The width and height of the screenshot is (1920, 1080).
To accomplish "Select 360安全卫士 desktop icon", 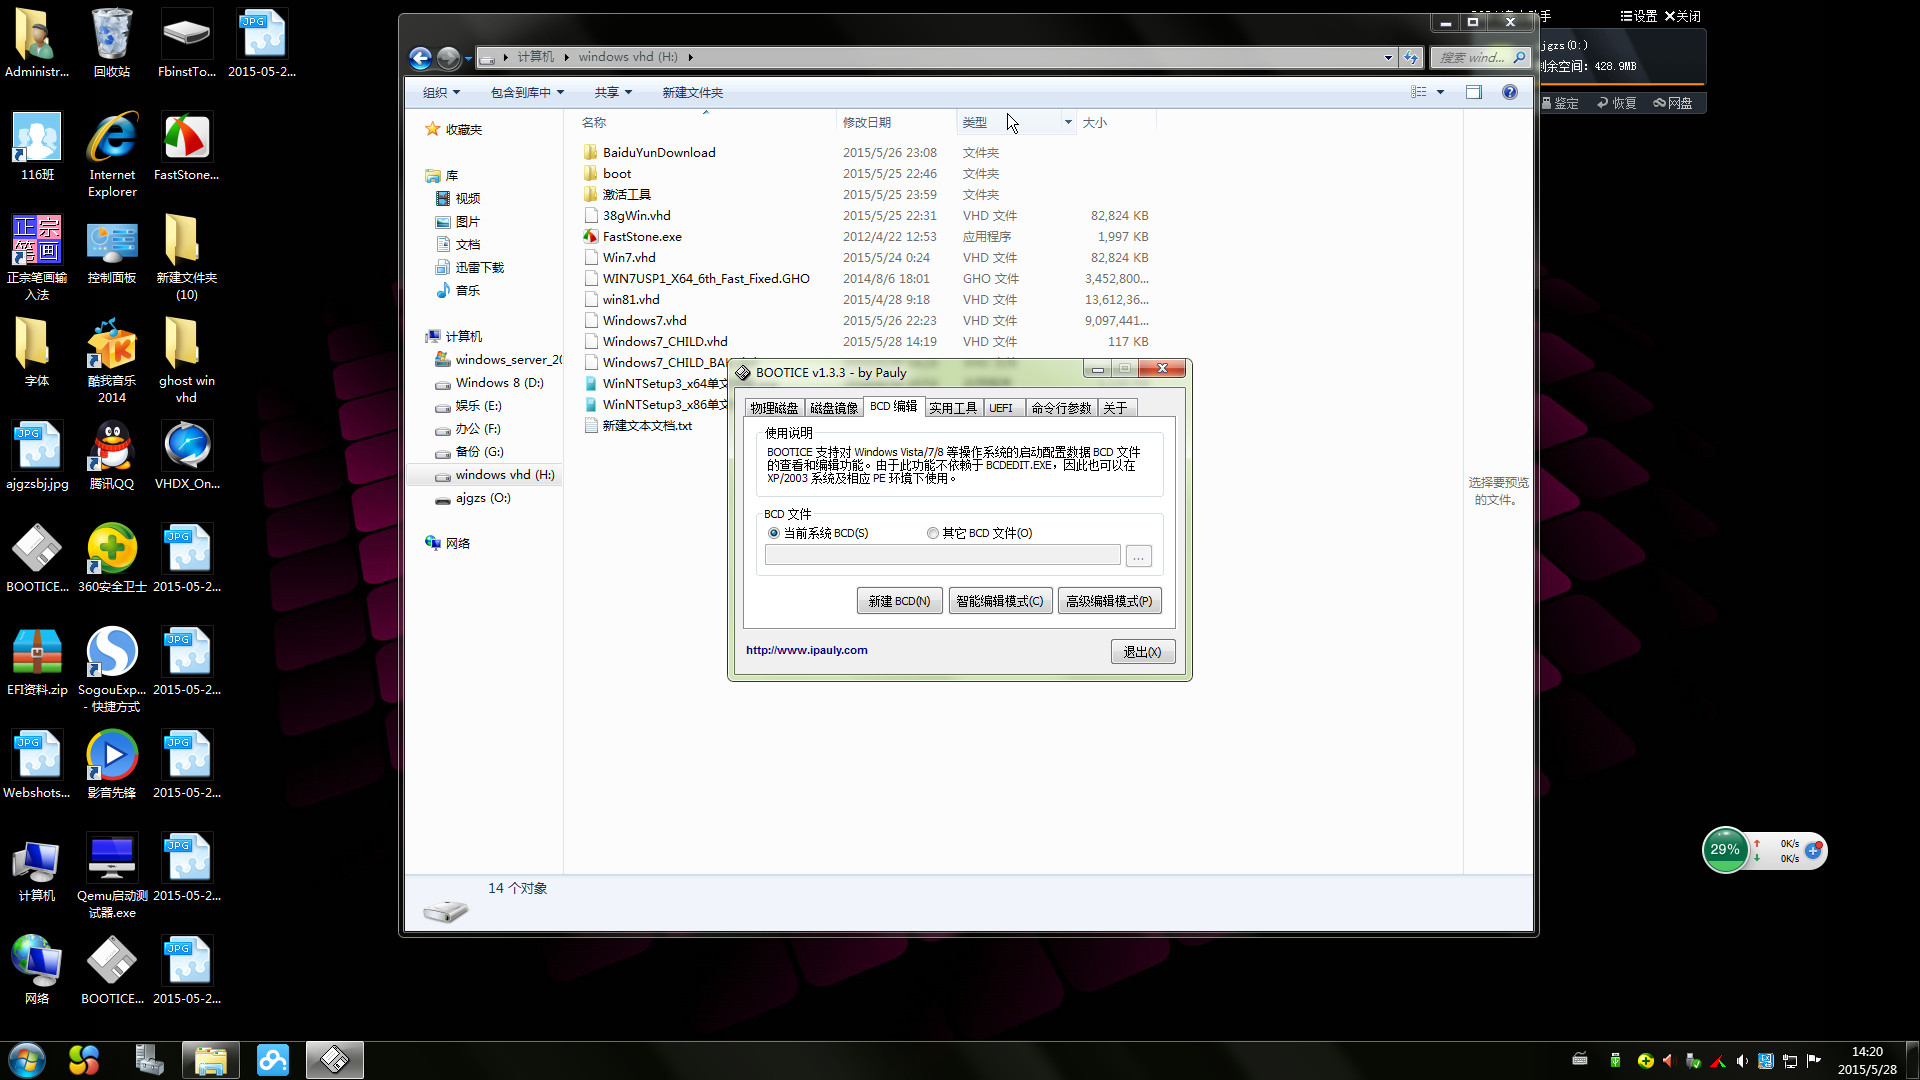I will [112, 558].
